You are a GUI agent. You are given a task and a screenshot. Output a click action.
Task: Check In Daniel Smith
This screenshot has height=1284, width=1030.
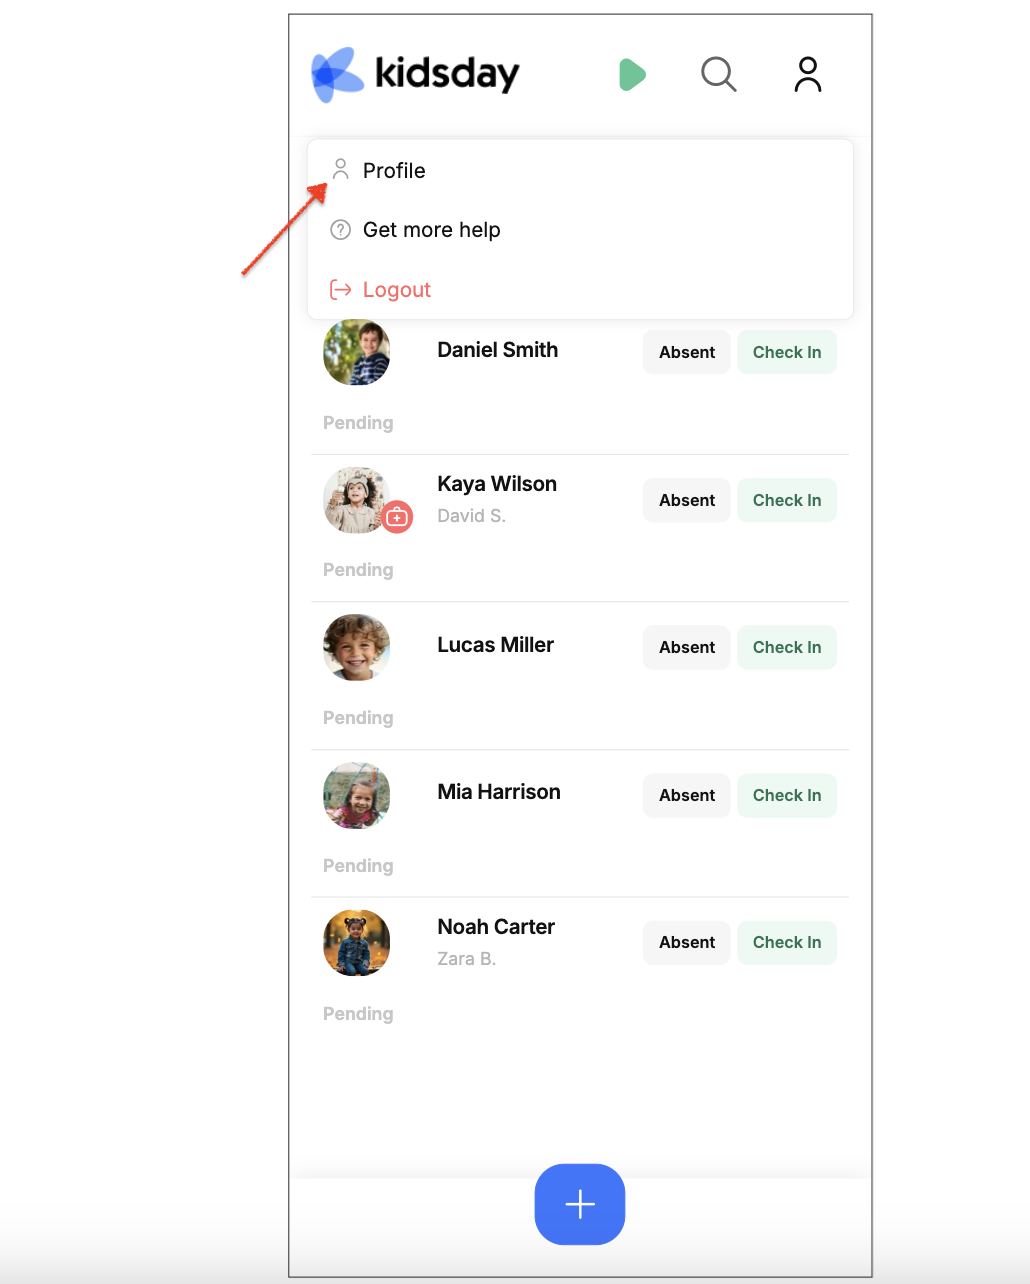787,352
